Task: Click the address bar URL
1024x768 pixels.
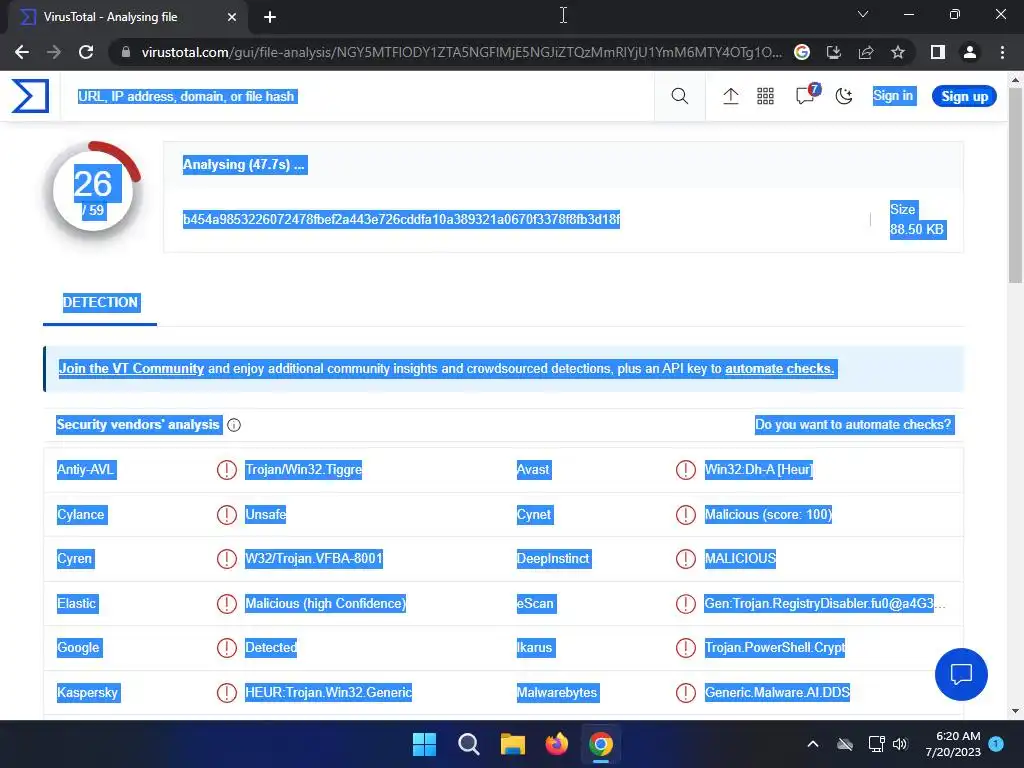Action: click(462, 52)
